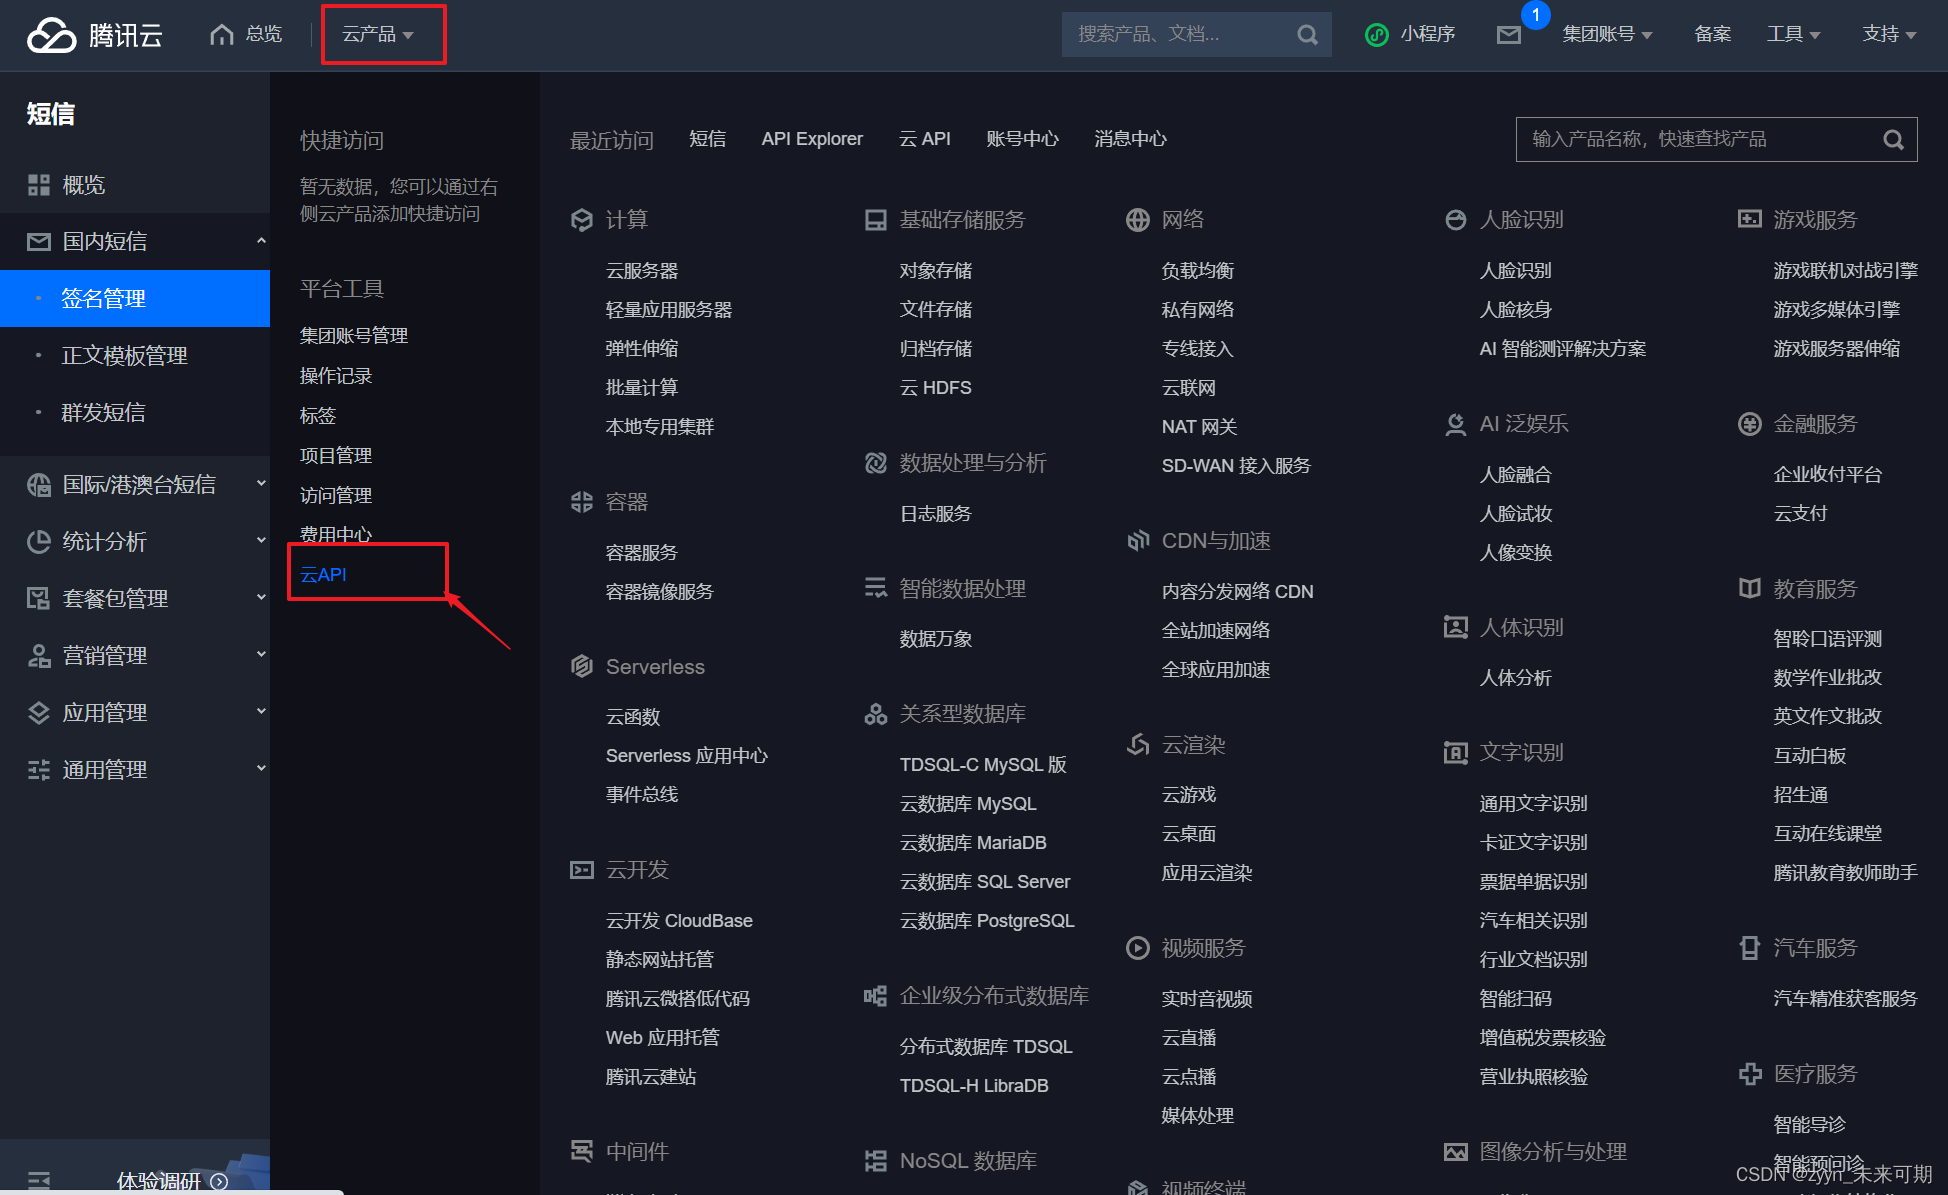Image resolution: width=1948 pixels, height=1195 pixels.
Task: Click the magnifier in top search bar
Action: [1307, 35]
